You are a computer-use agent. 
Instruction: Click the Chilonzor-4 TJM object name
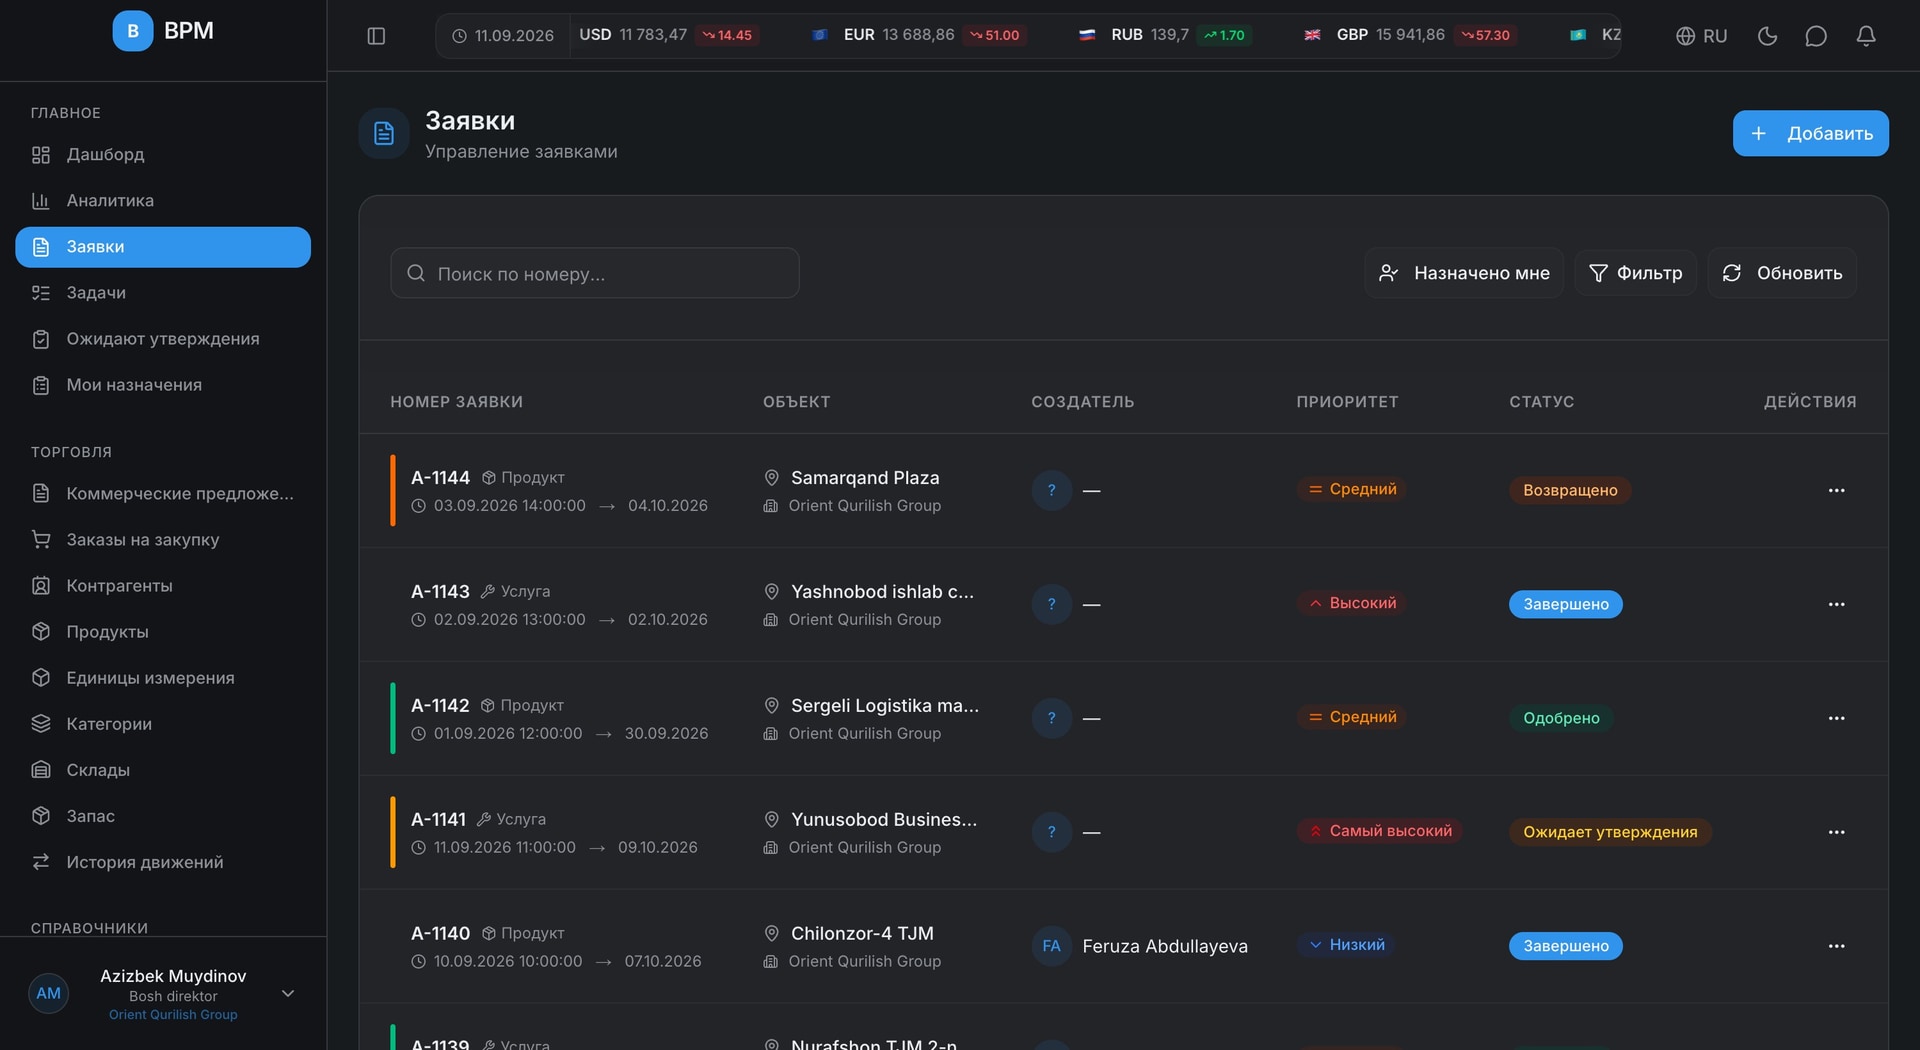tap(862, 934)
